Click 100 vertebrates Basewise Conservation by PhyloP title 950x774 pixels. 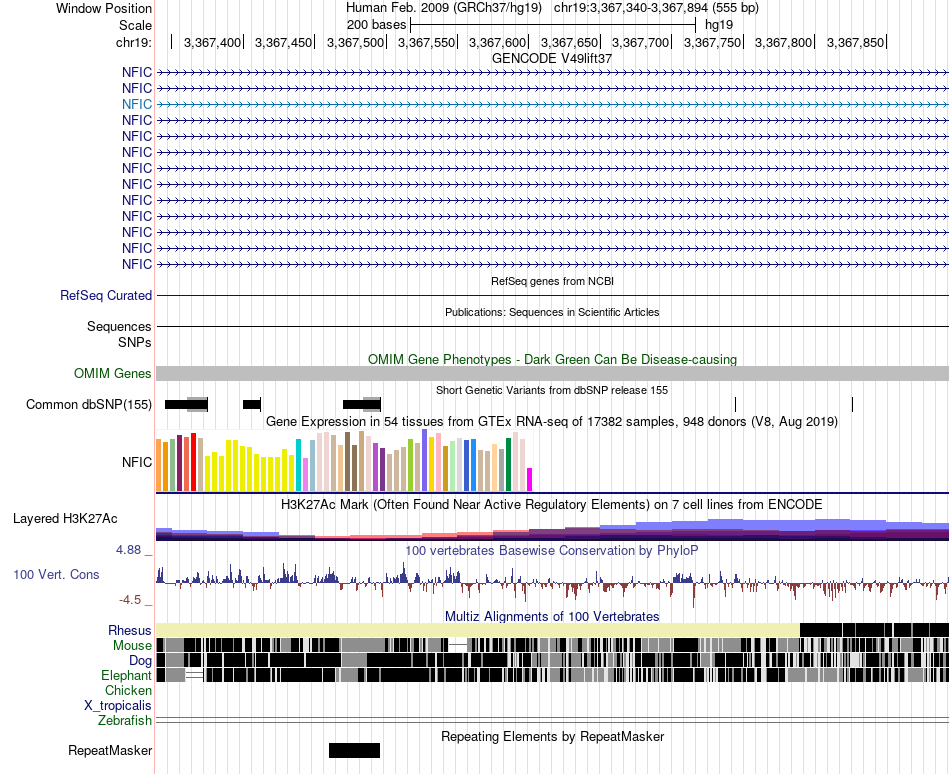point(552,551)
